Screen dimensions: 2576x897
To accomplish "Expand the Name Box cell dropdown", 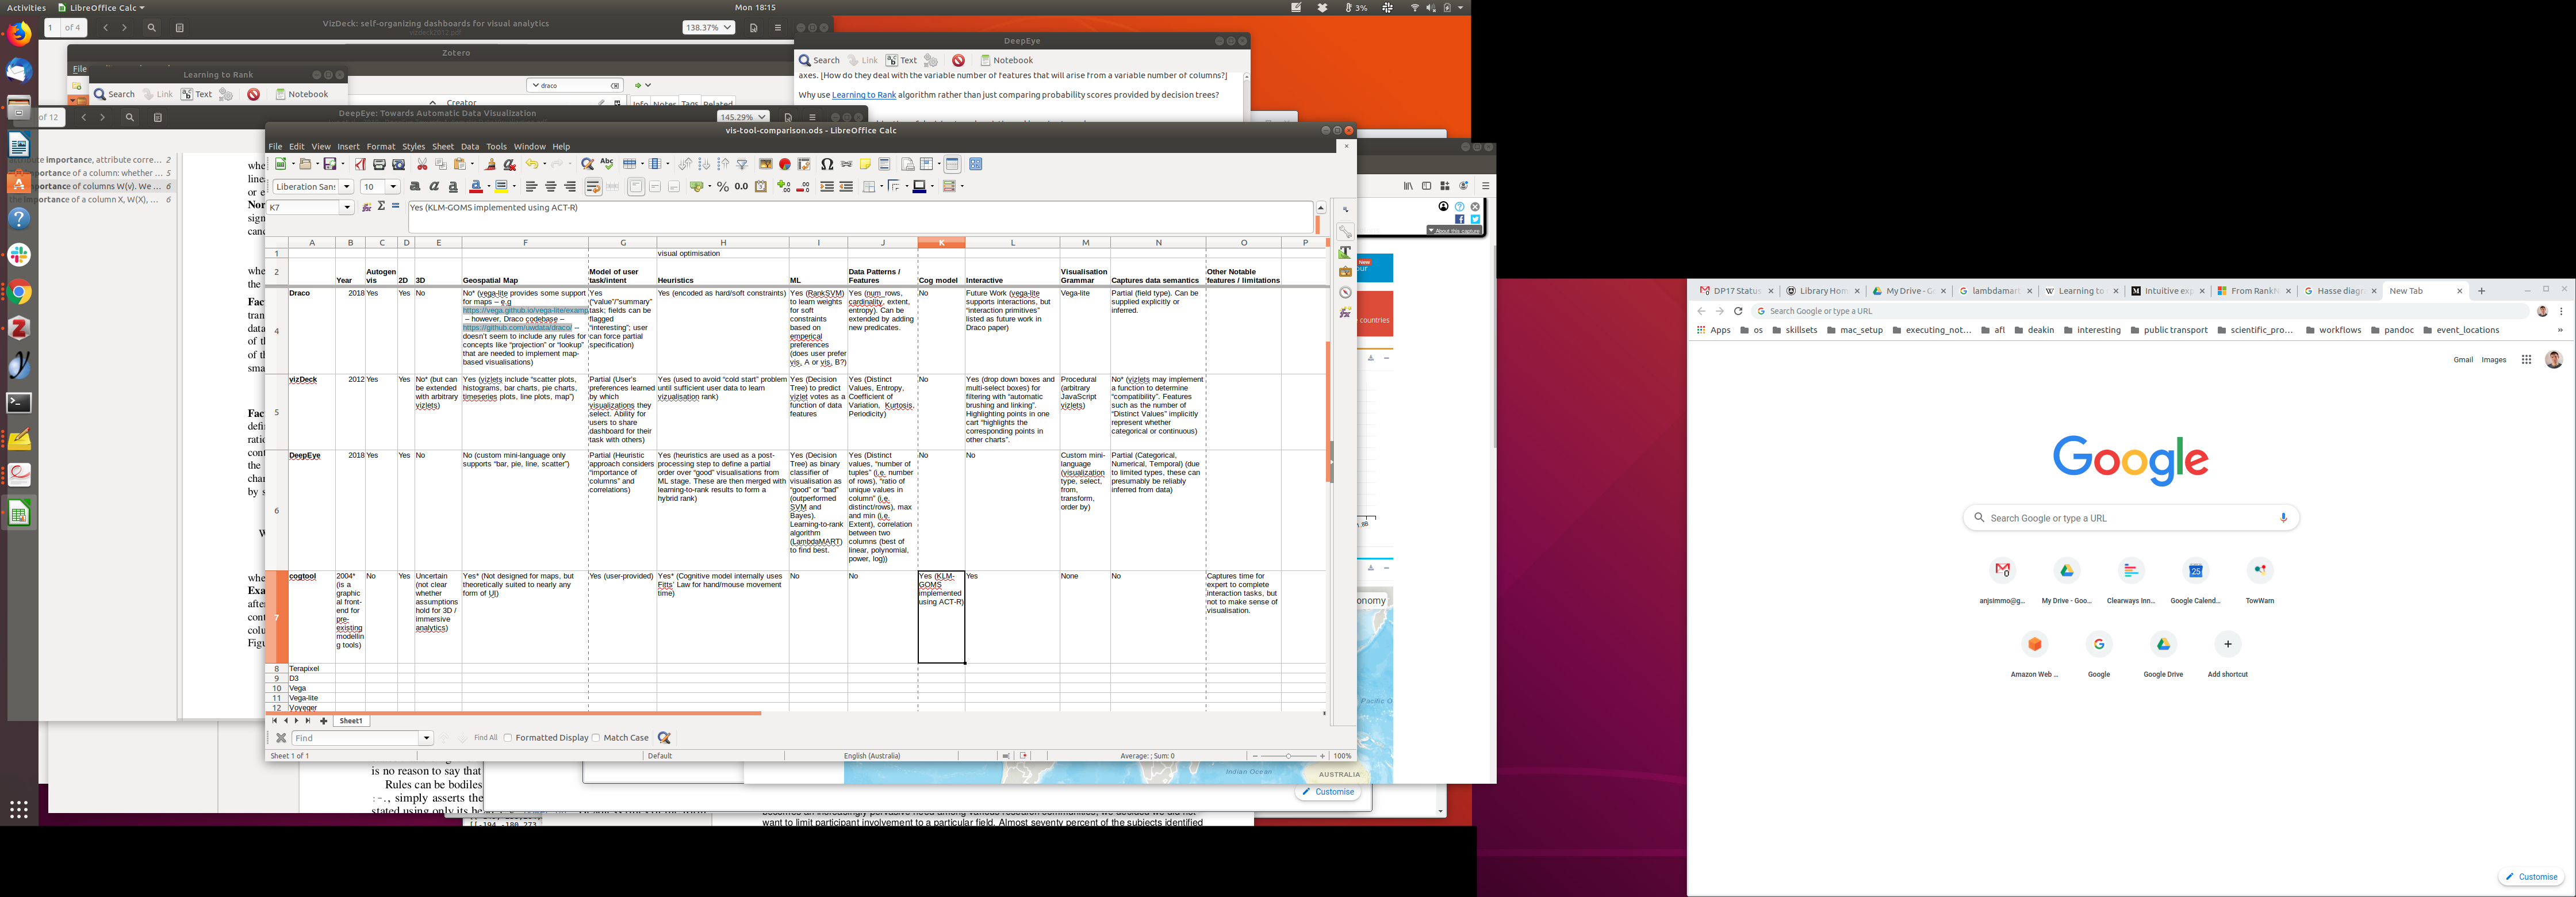I will (x=347, y=208).
